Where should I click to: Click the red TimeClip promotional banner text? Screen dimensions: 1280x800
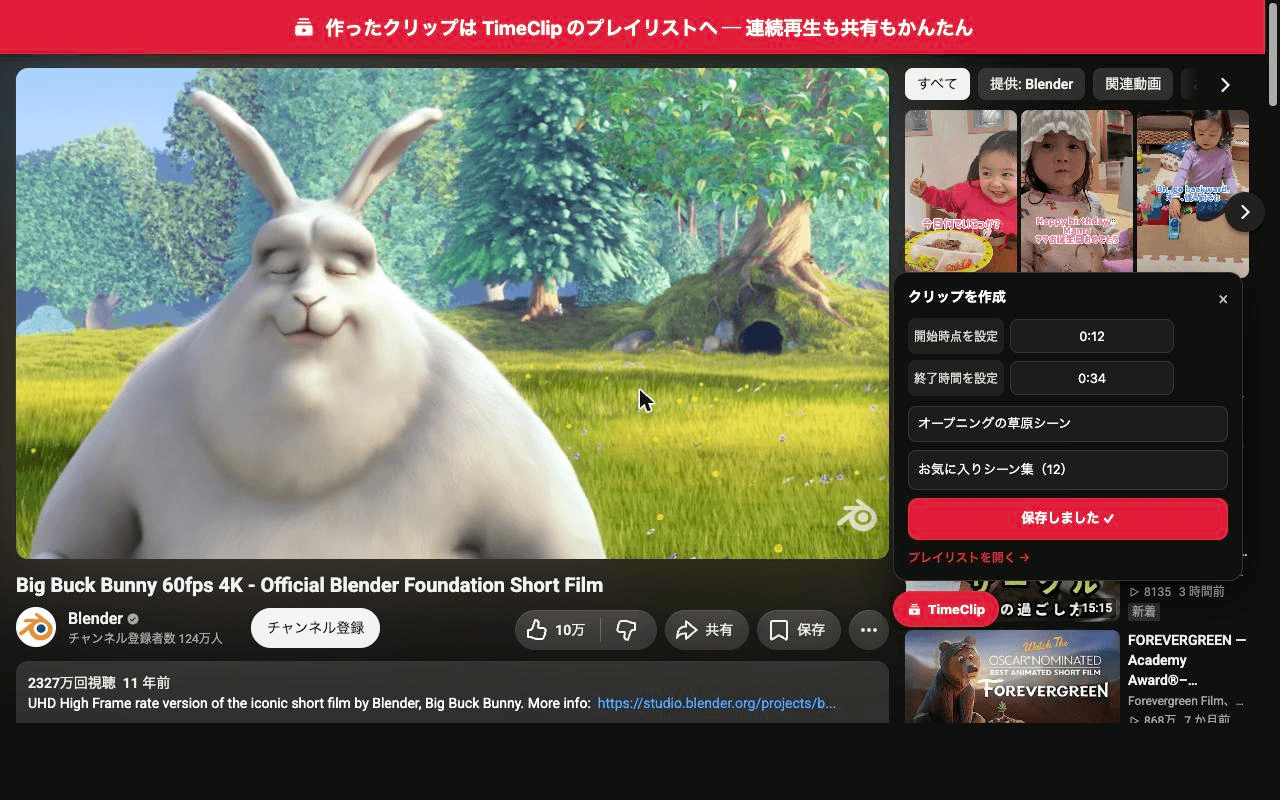point(649,28)
